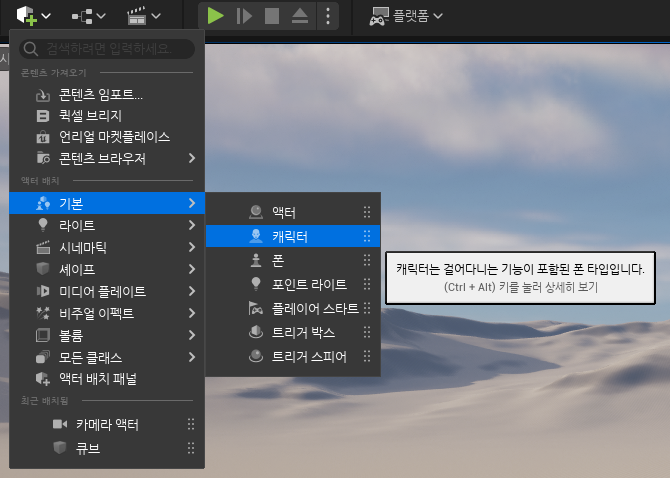Expand the 콘텐츠 브라우저 submenu arrow
The width and height of the screenshot is (670, 478).
coord(192,158)
